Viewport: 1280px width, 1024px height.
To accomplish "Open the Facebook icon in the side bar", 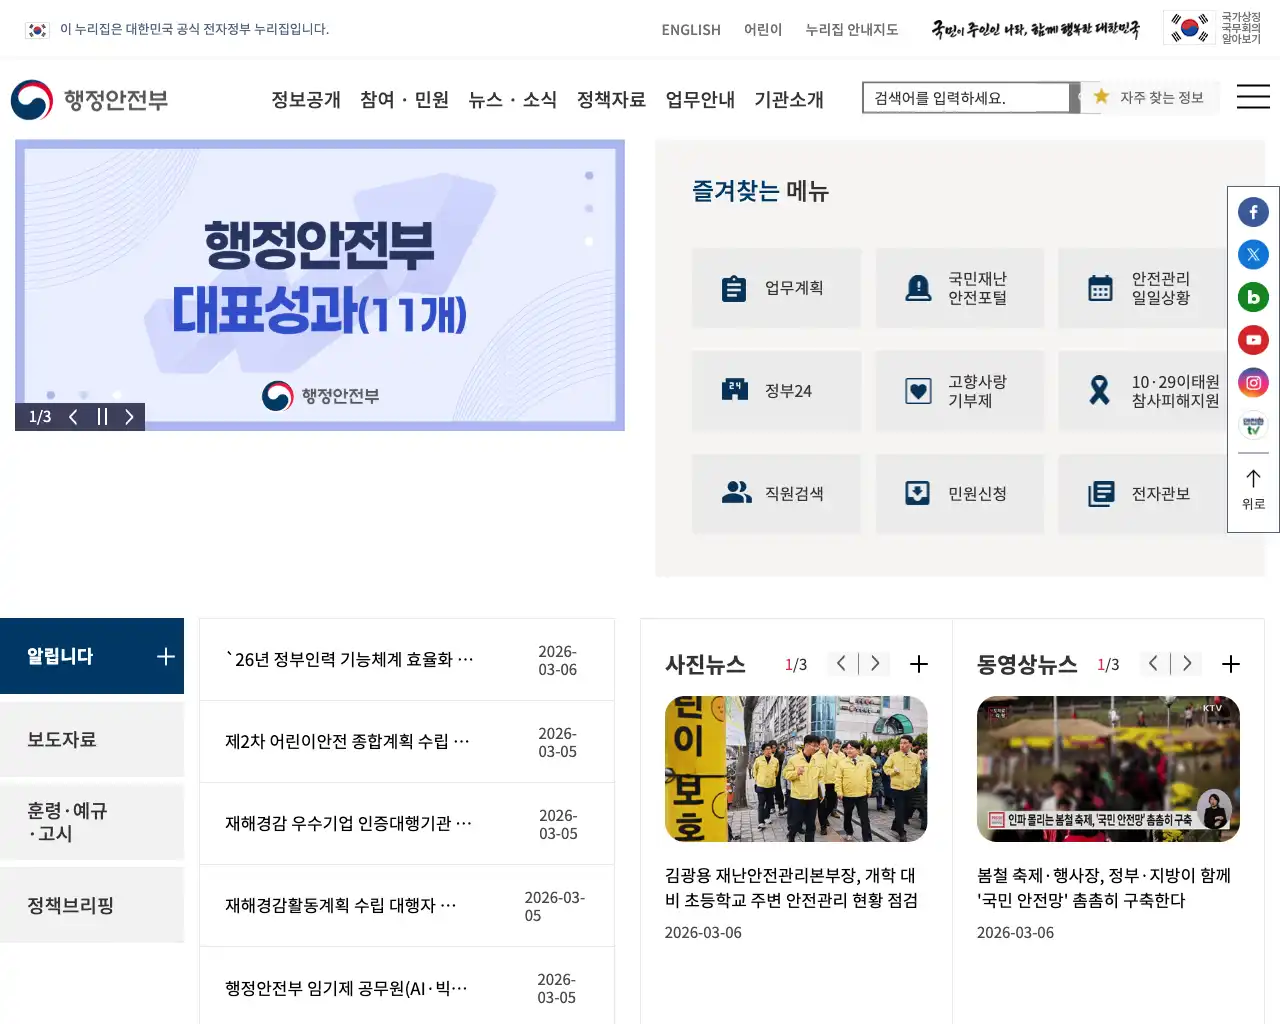I will pyautogui.click(x=1253, y=211).
